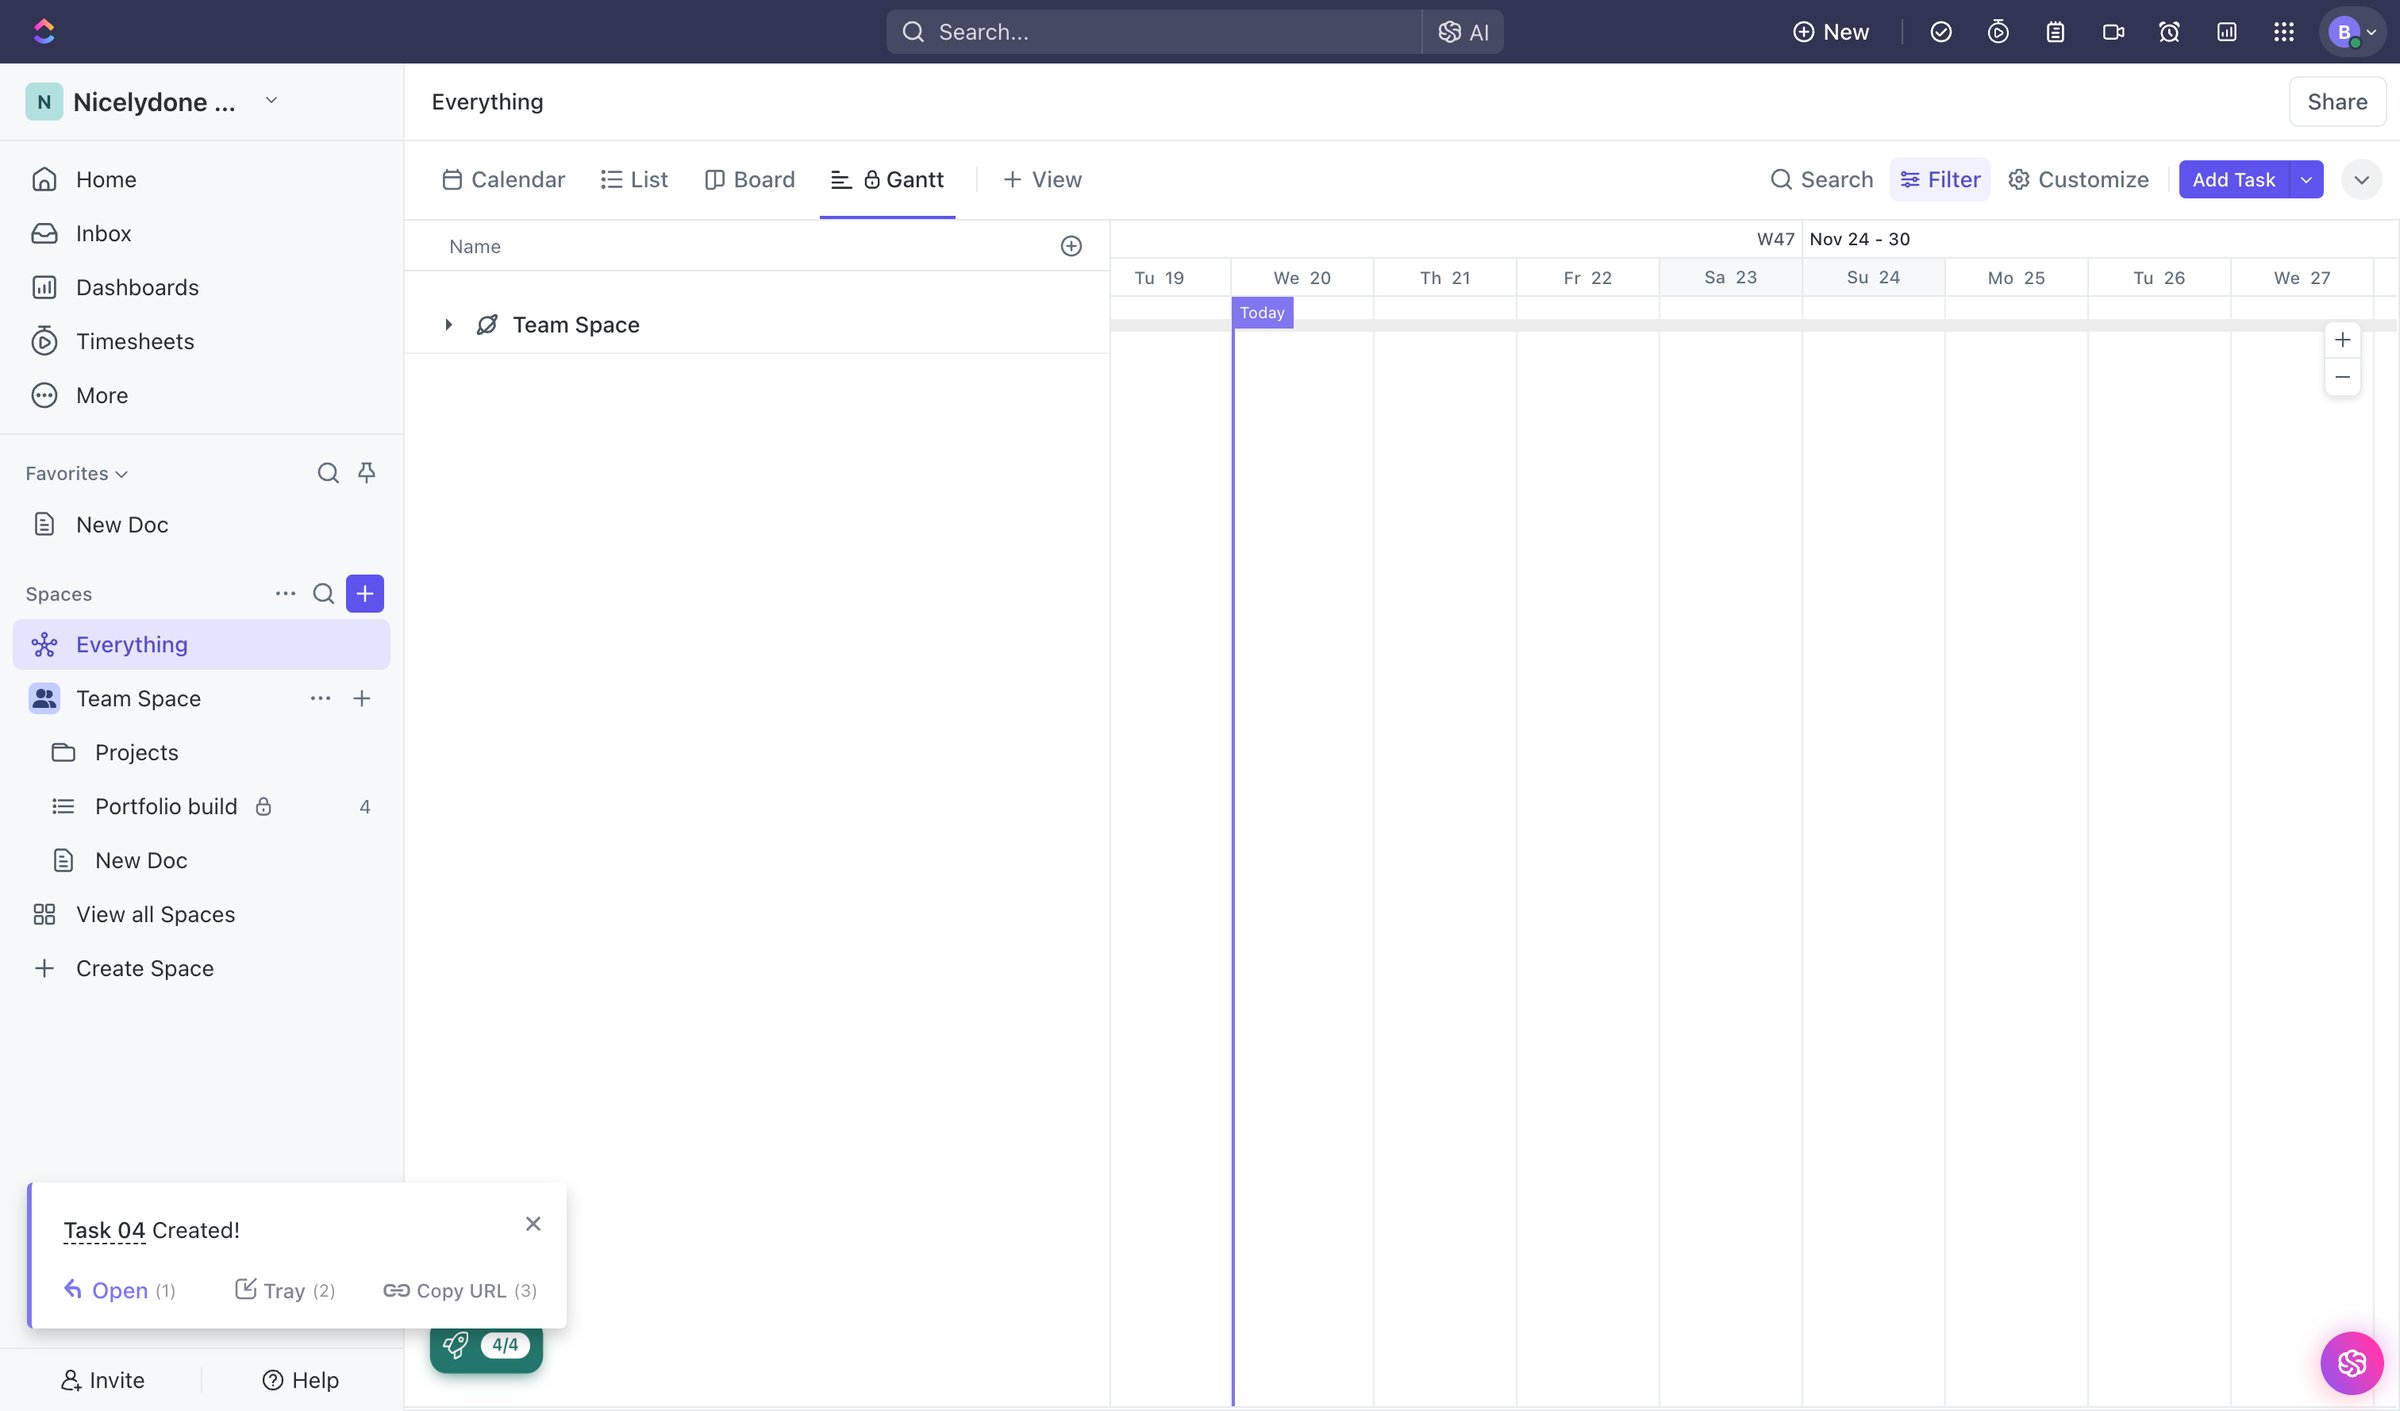
Task: Search spaces using the magnifier icon
Action: (323, 594)
